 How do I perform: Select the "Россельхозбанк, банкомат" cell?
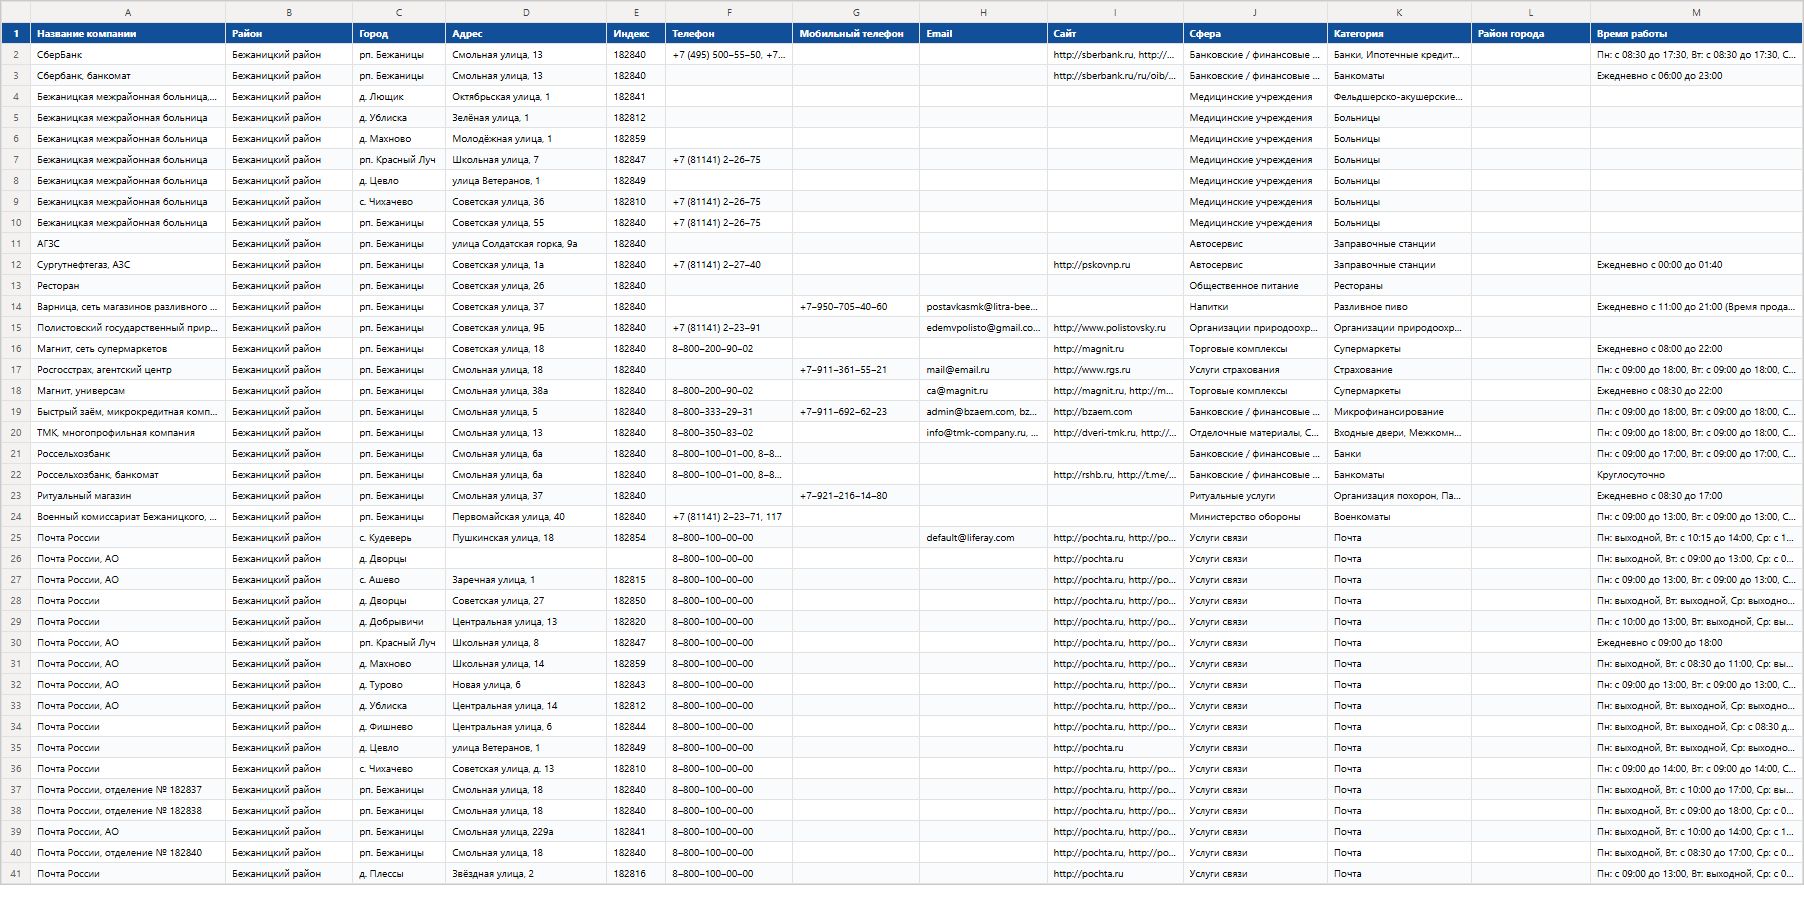128,475
